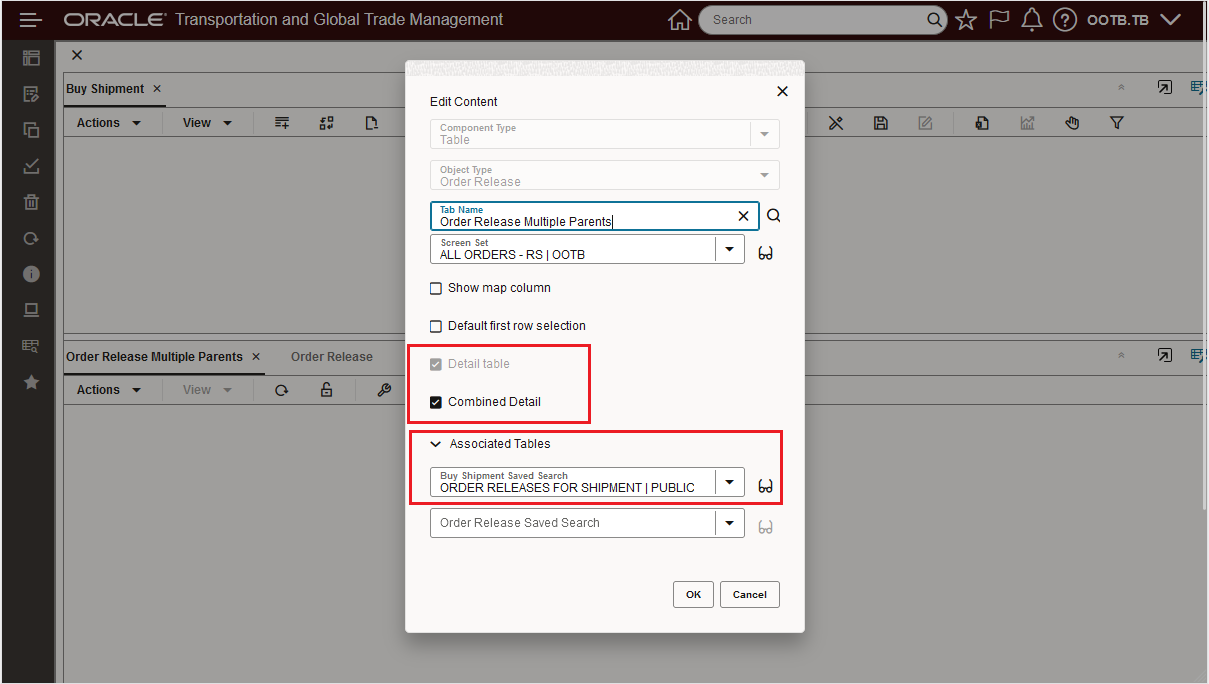
Task: Click sidebar refresh icon
Action: tap(31, 238)
